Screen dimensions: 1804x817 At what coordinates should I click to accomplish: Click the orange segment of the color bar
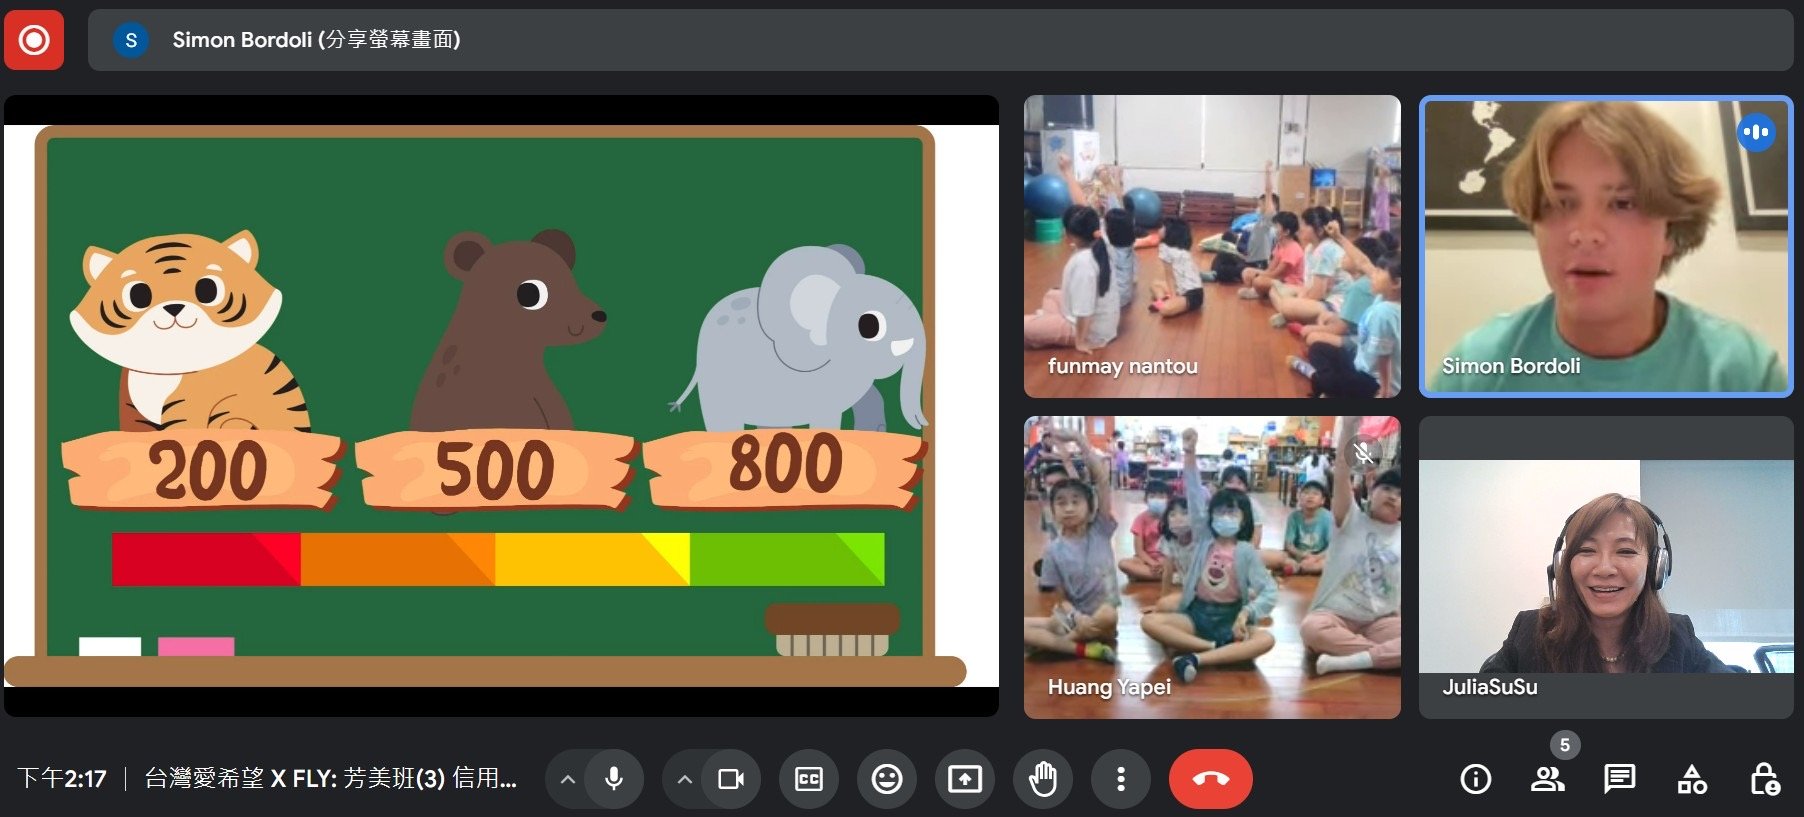click(x=398, y=559)
